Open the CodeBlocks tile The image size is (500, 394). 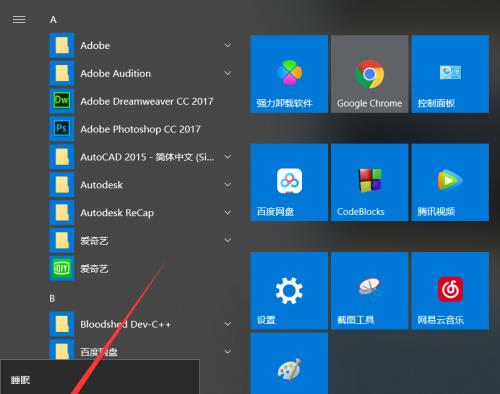370,182
